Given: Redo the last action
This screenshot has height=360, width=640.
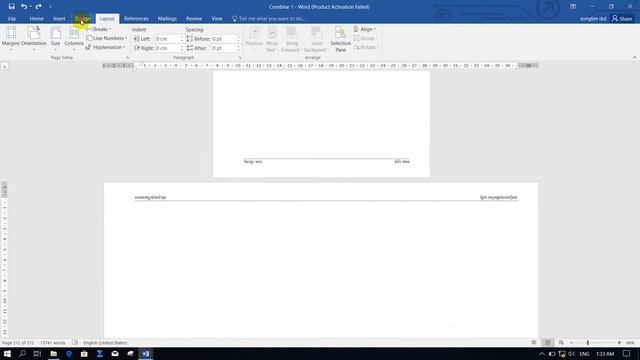Looking at the screenshot, I should pos(38,7).
